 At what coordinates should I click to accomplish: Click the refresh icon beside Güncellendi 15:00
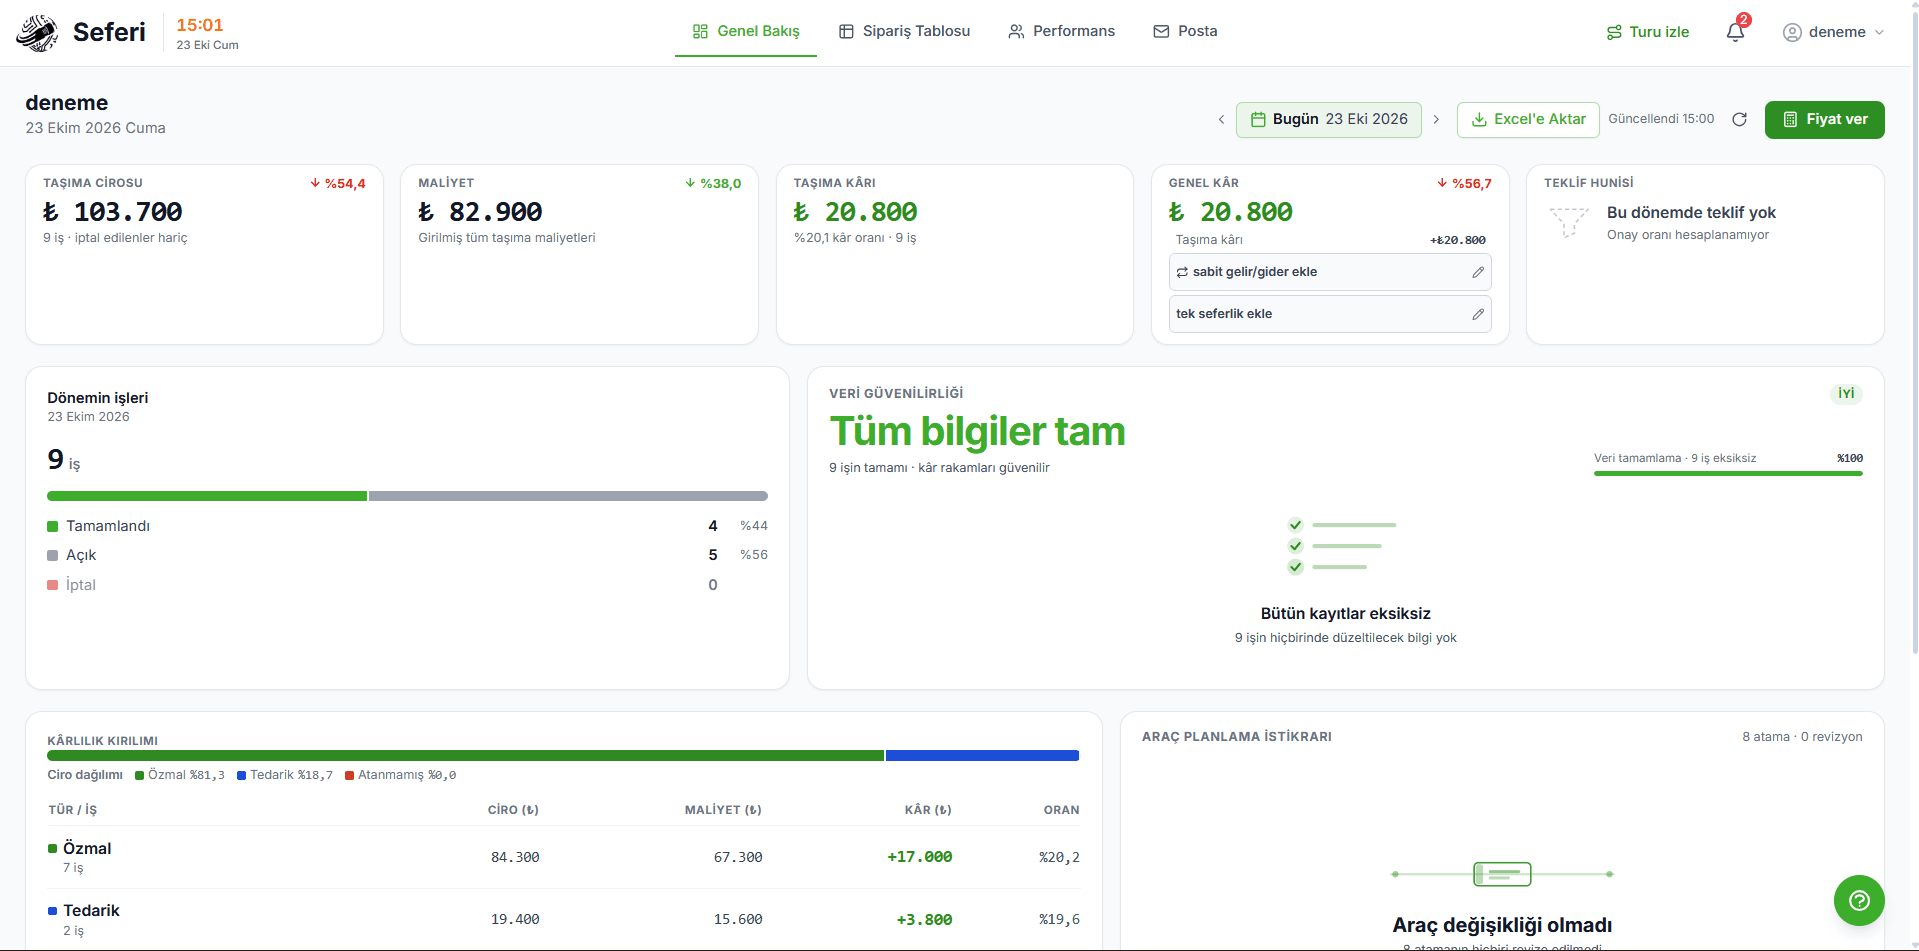click(x=1739, y=120)
